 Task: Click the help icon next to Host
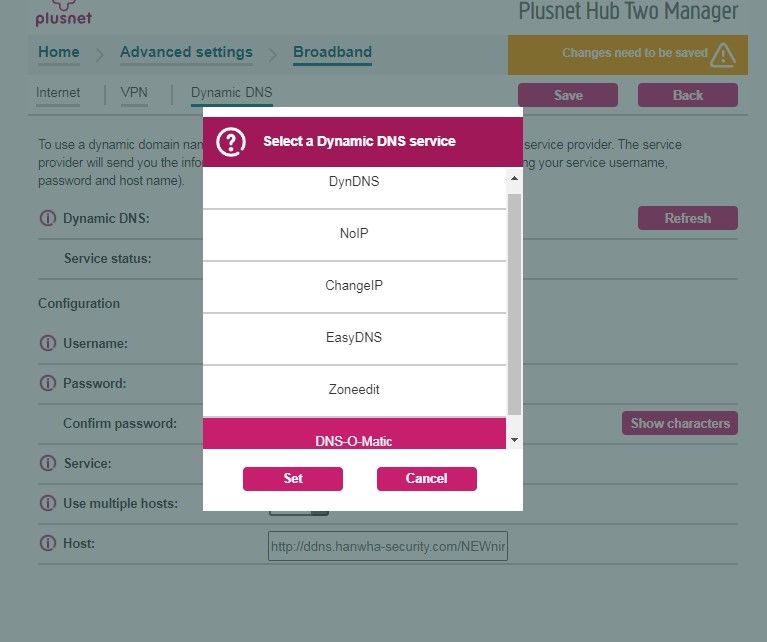(x=47, y=543)
